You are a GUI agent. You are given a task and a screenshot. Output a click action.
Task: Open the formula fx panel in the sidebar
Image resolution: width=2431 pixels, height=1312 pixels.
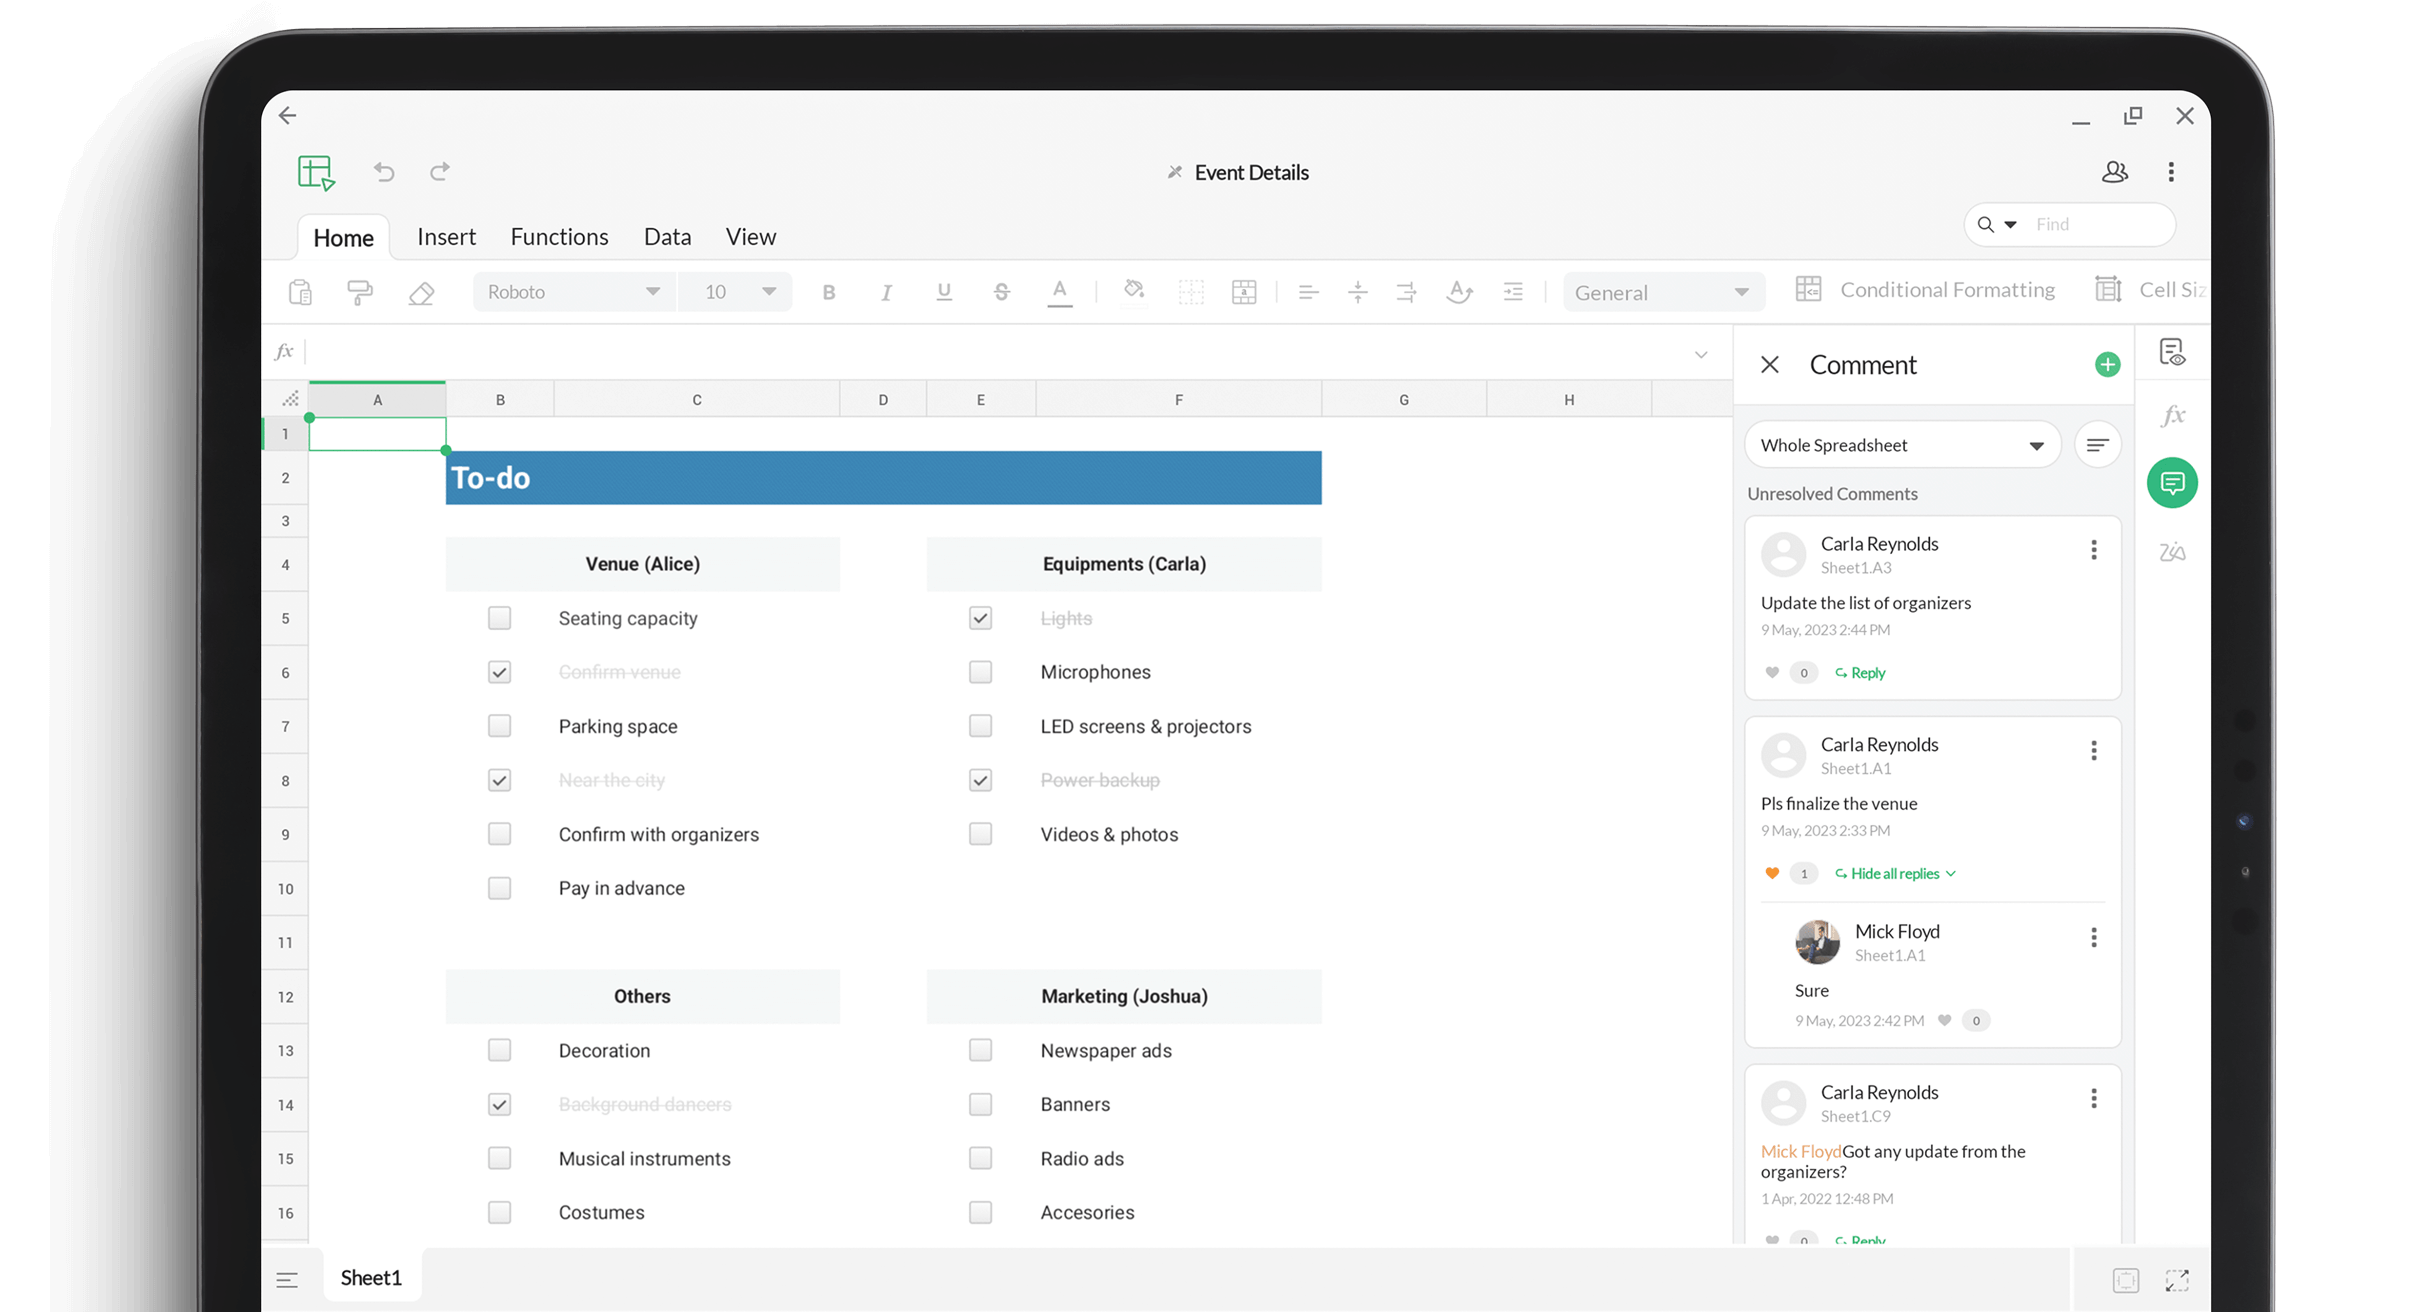pos(2172,415)
